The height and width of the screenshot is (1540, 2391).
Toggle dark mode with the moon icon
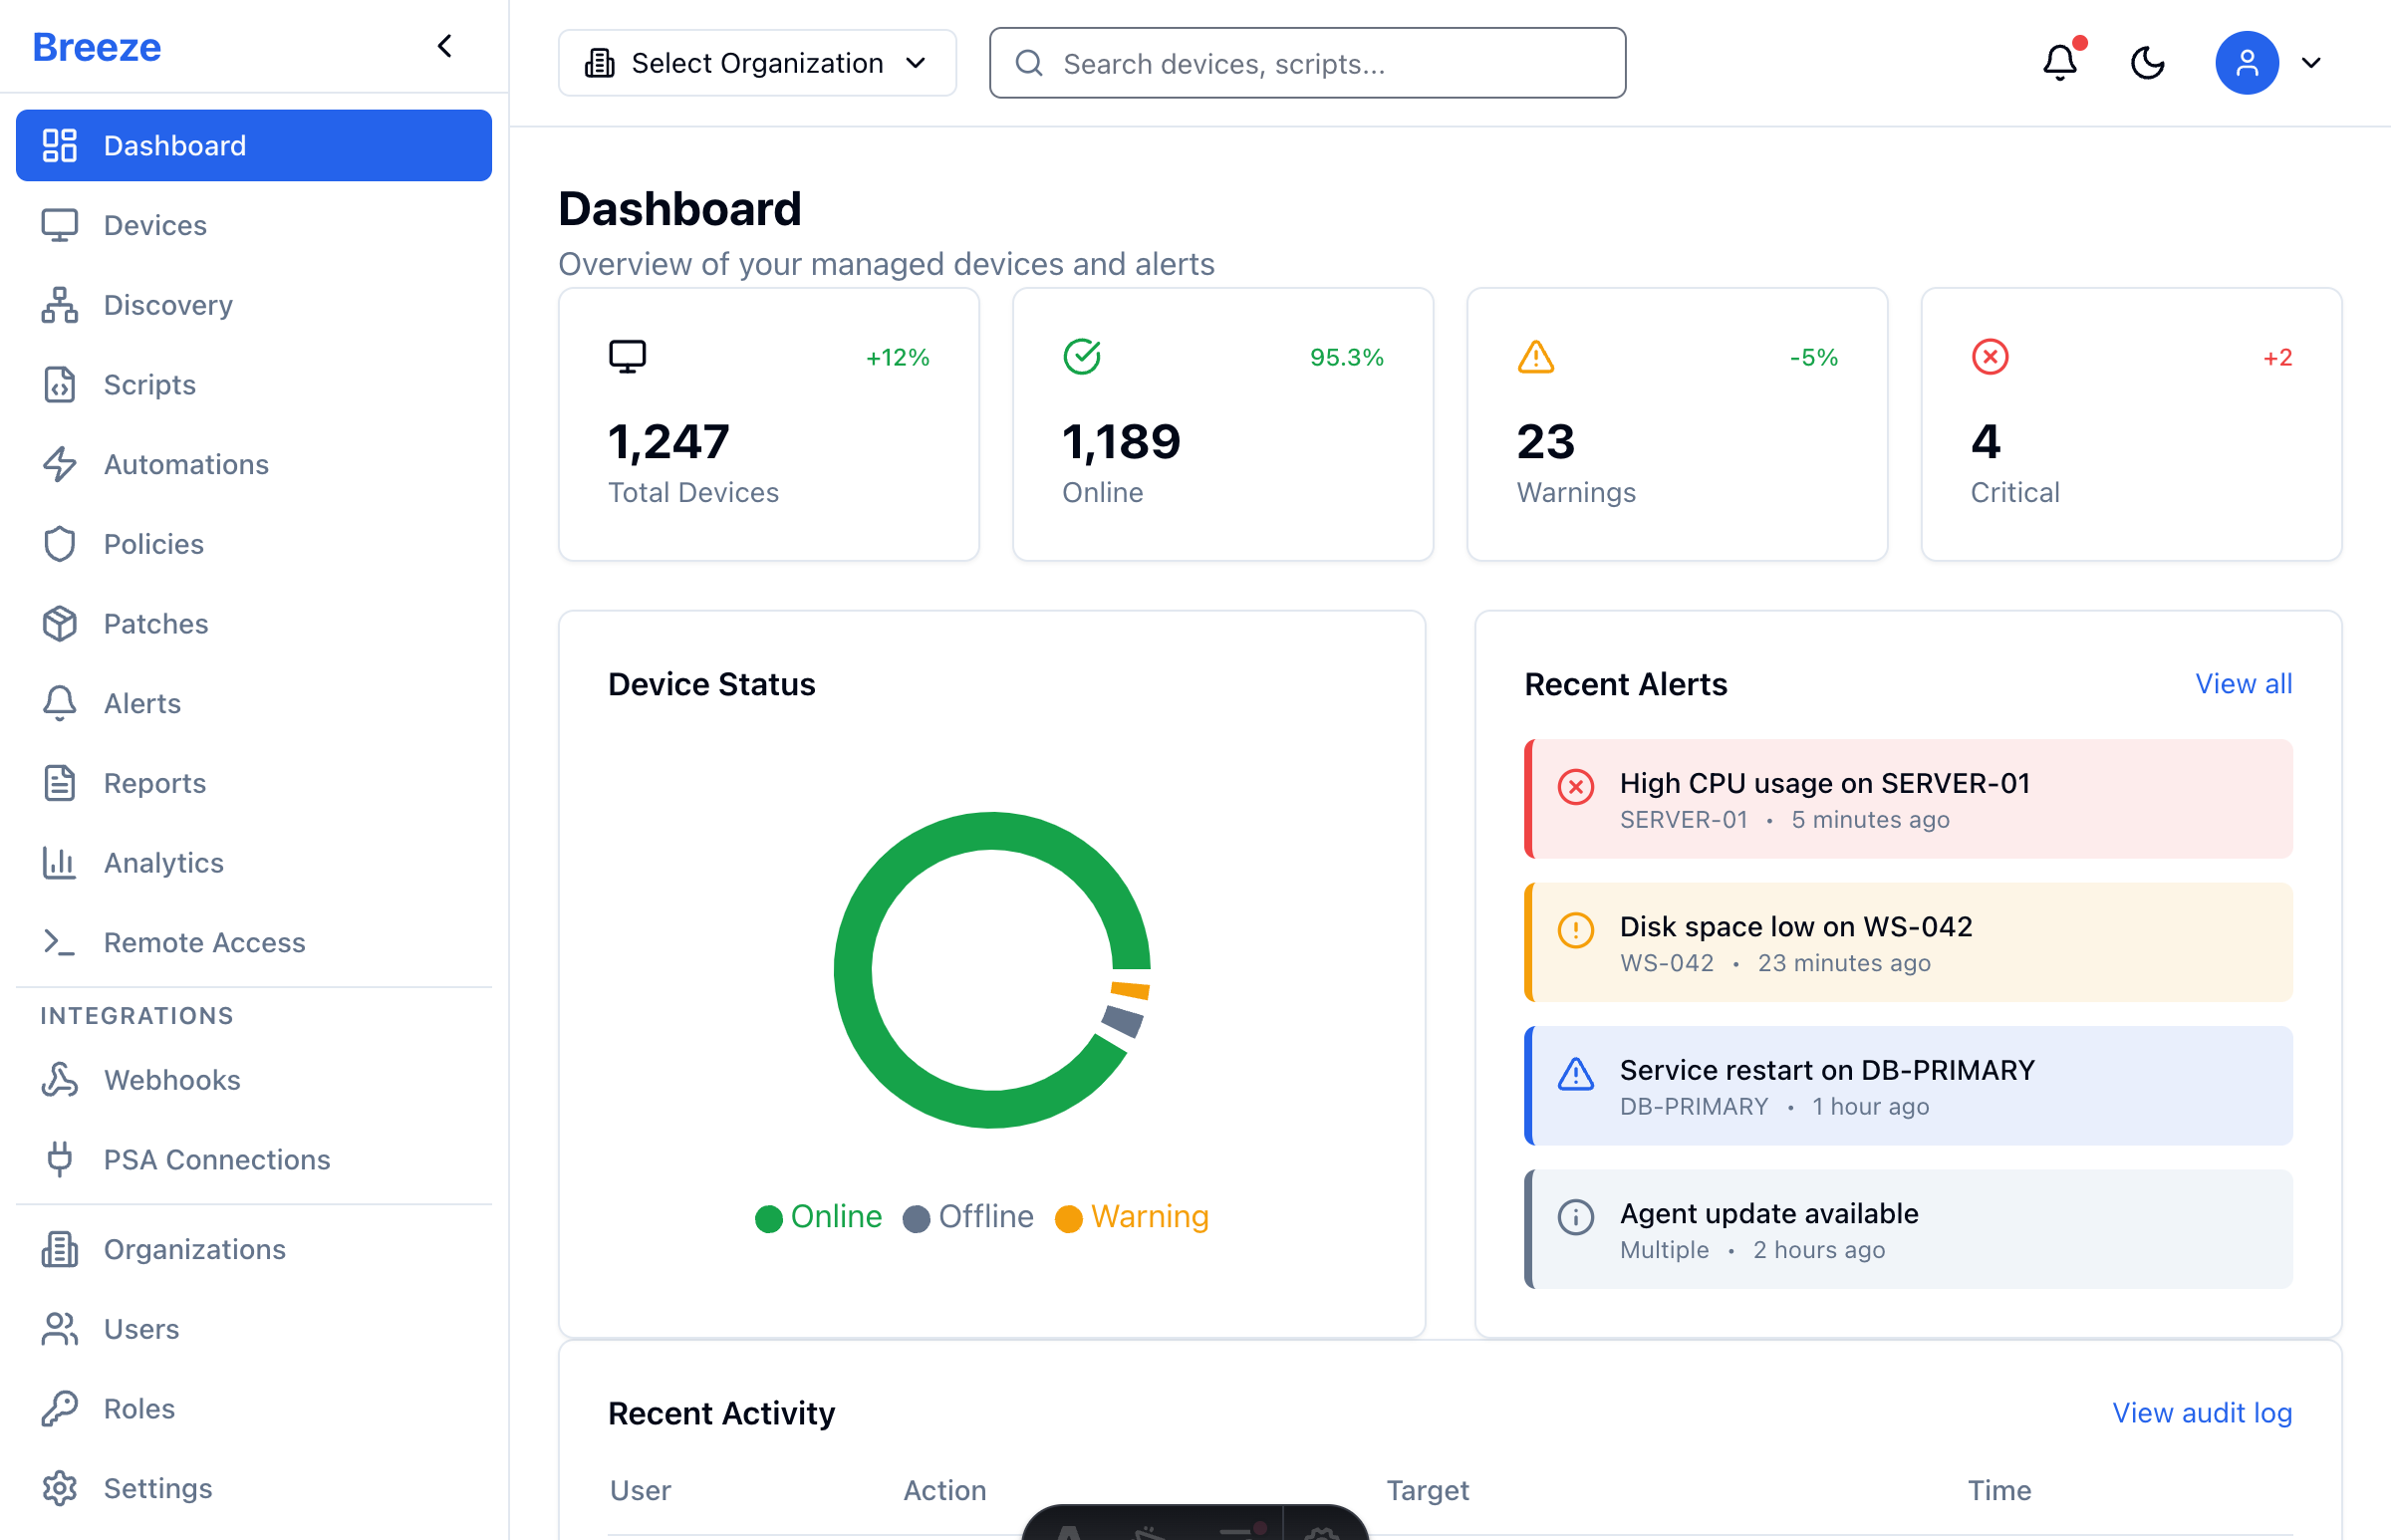2147,62
